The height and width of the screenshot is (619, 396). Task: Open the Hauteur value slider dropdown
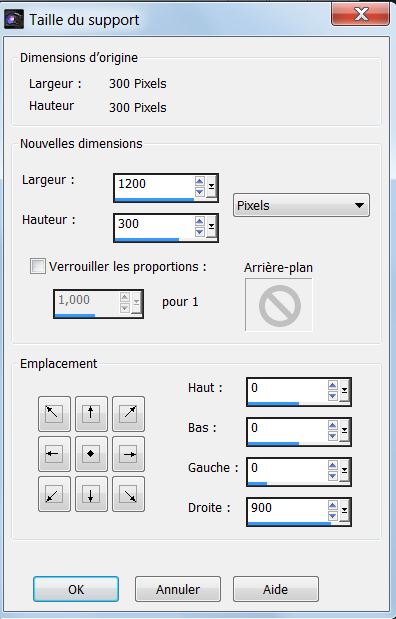point(212,227)
